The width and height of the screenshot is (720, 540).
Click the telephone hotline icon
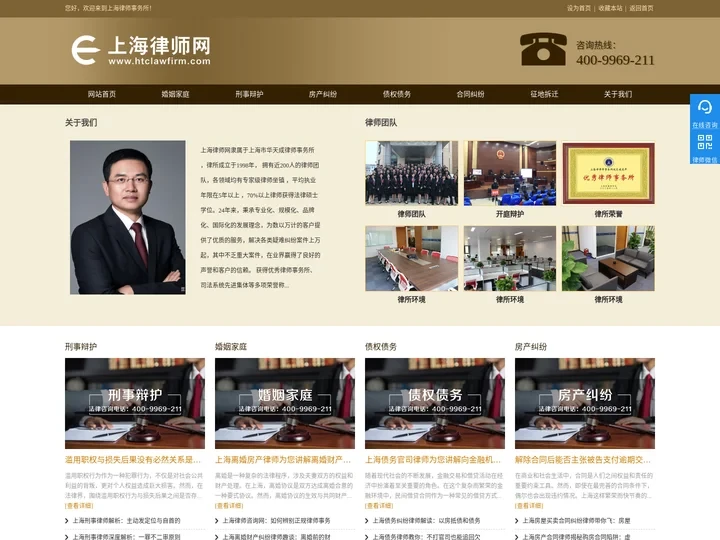[x=543, y=49]
